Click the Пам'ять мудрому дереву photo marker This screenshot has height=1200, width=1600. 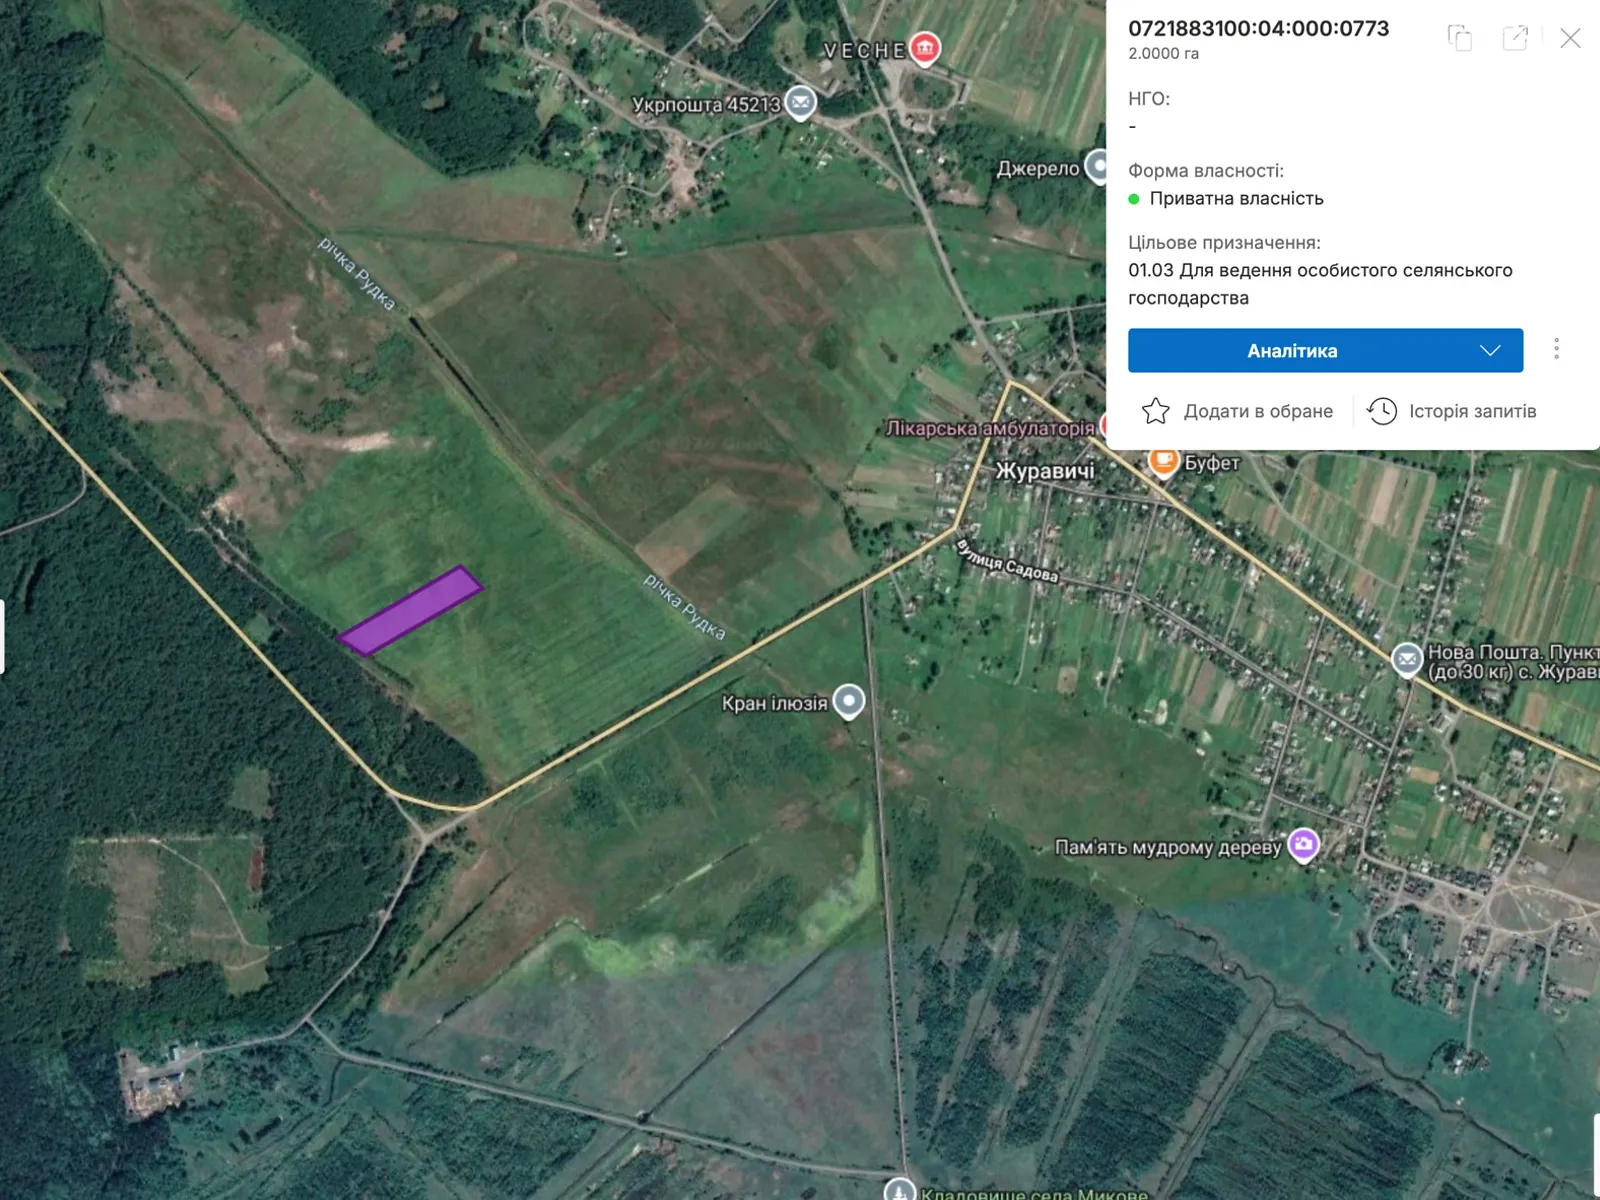1303,843
